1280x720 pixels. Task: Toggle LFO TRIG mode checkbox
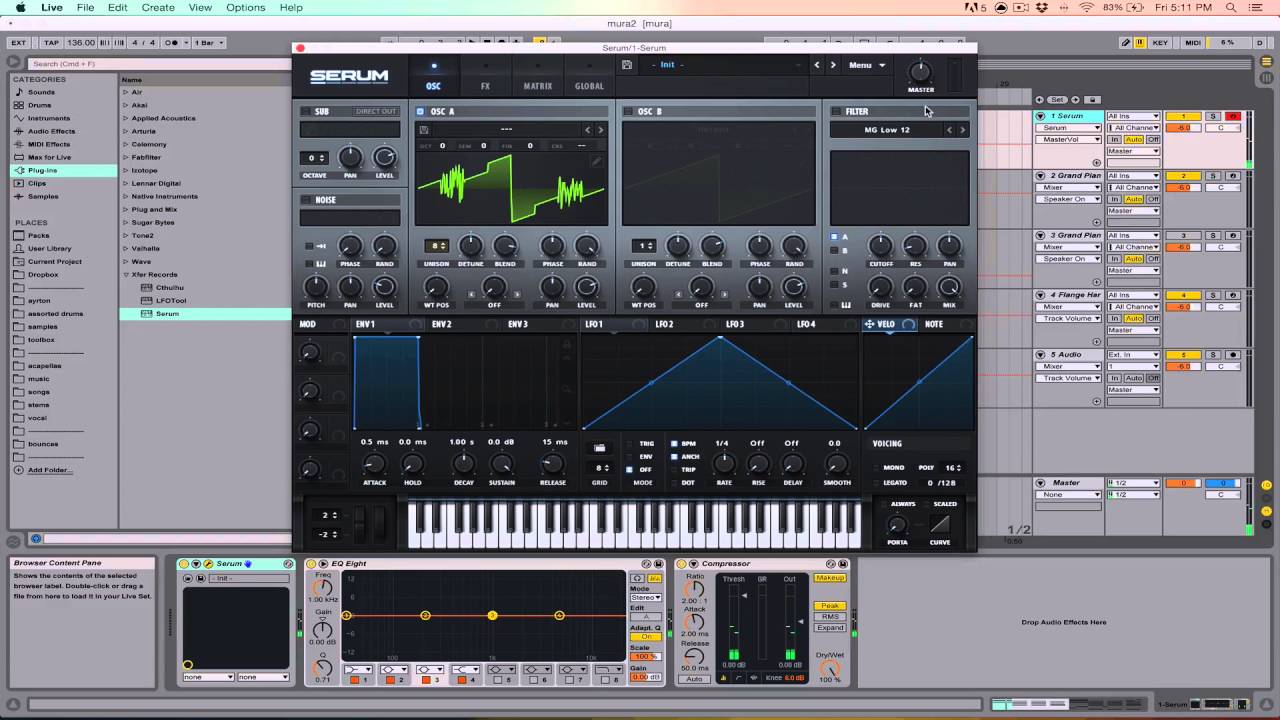(x=629, y=443)
